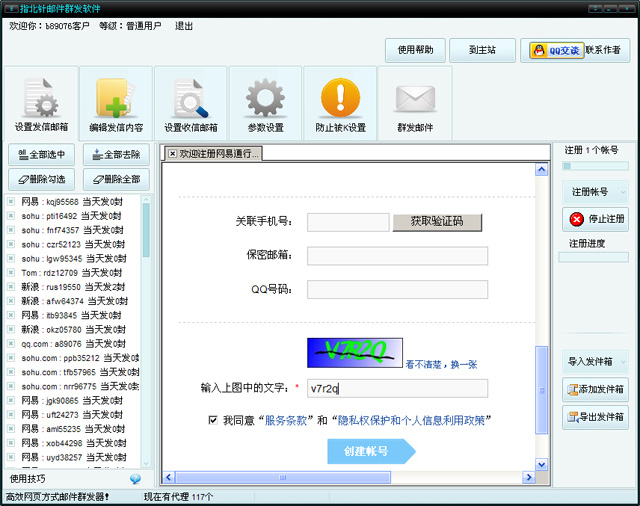Open the 服务条款 link
The image size is (640, 506).
[x=286, y=420]
